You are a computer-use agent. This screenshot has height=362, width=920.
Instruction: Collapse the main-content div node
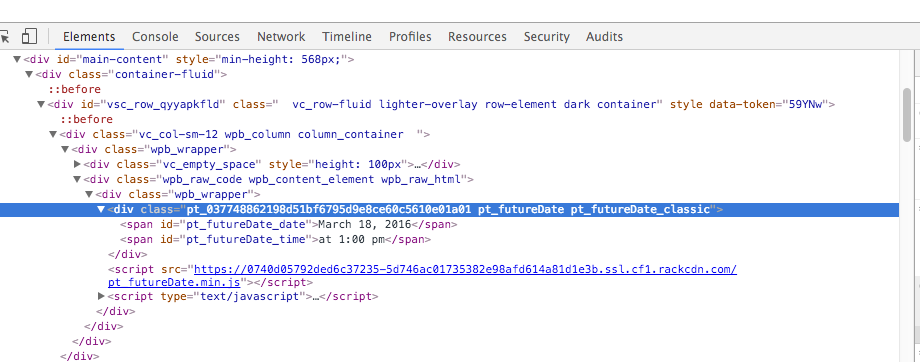(x=17, y=59)
